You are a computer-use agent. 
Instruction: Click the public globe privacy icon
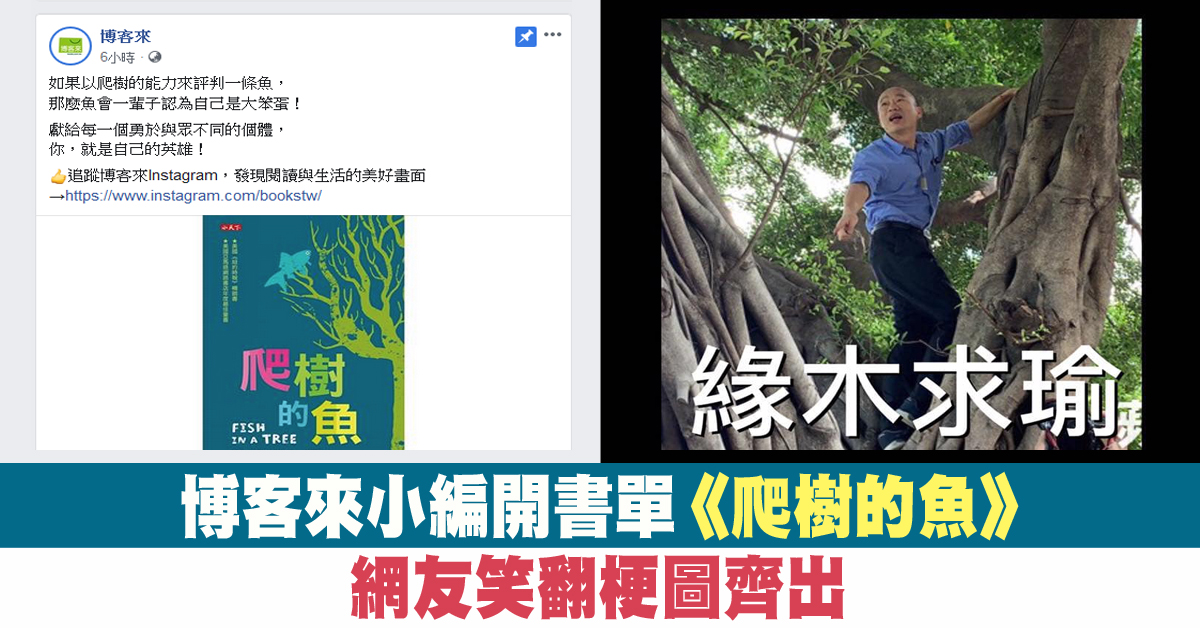(x=154, y=57)
